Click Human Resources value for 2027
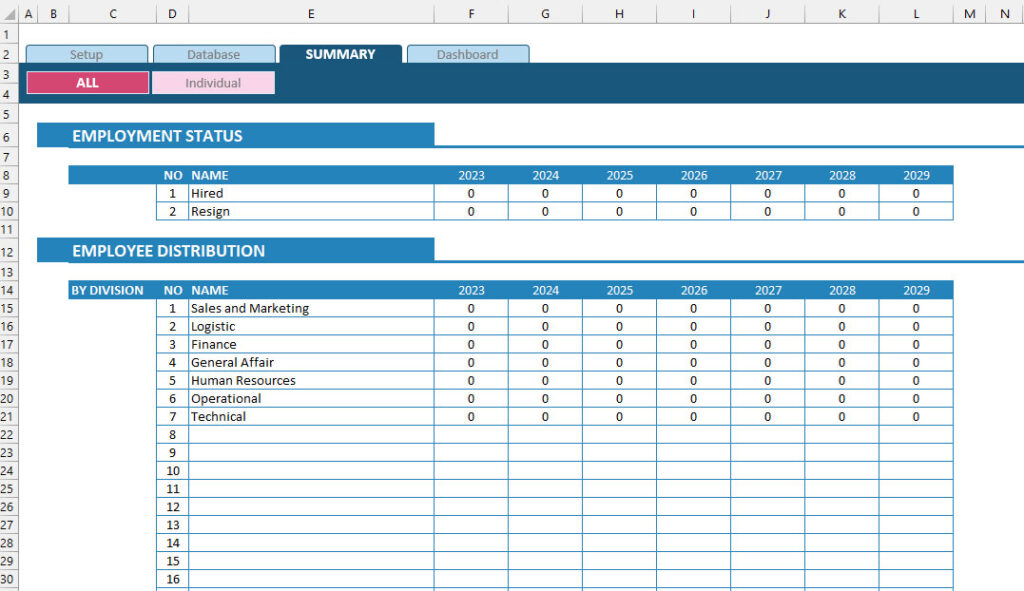The width and height of the screenshot is (1024, 591). 767,381
